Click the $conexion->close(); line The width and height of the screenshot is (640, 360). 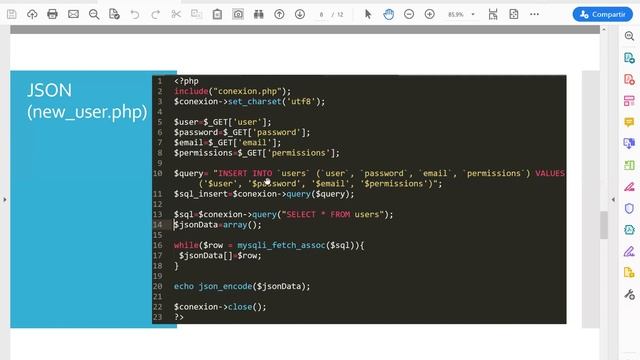(x=220, y=307)
